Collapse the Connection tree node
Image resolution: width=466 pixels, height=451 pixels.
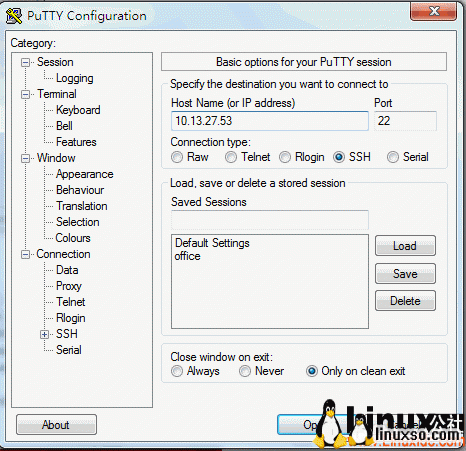(25, 255)
